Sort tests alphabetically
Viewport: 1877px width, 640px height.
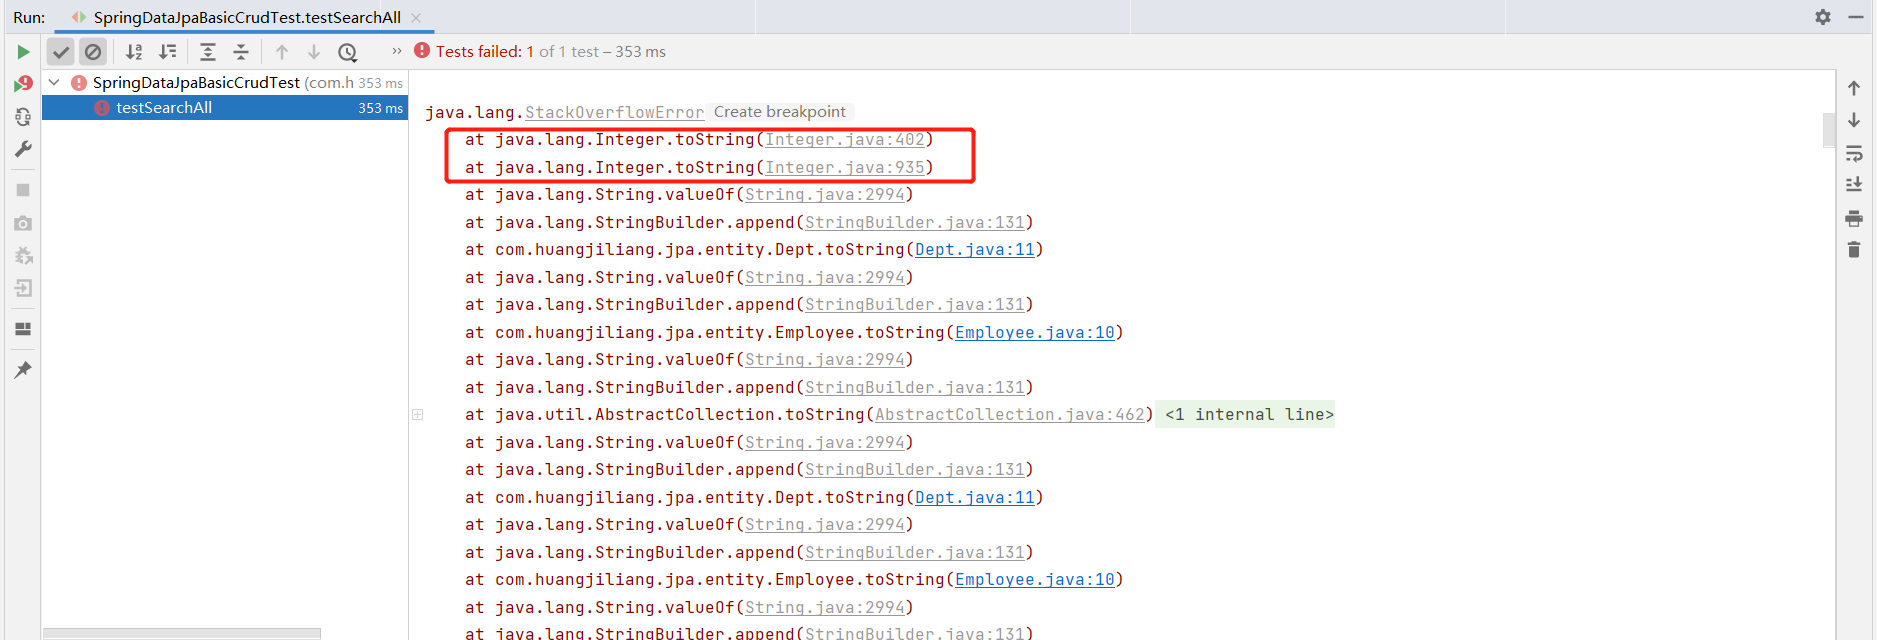(x=134, y=52)
